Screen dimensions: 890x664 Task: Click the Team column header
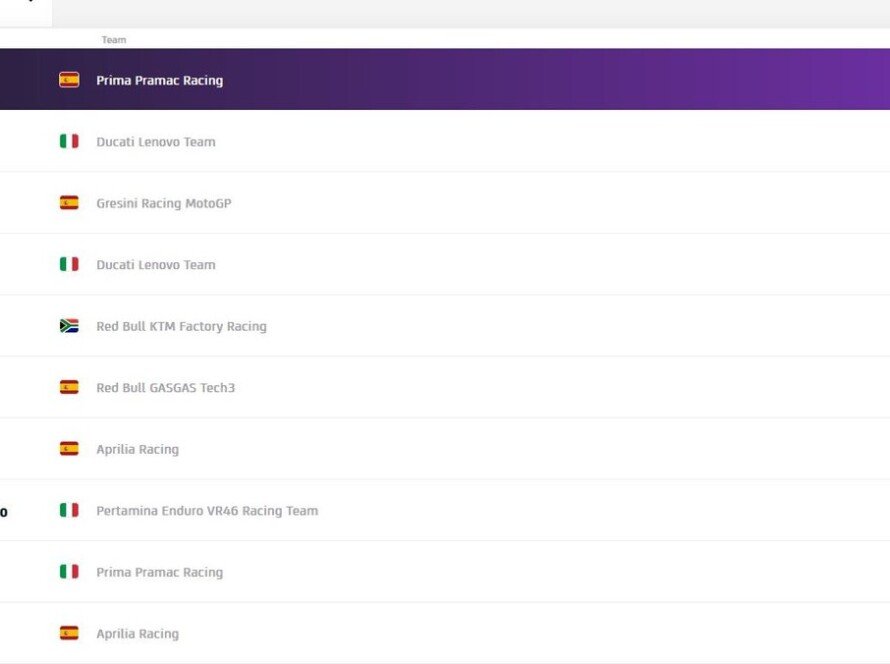click(x=114, y=40)
